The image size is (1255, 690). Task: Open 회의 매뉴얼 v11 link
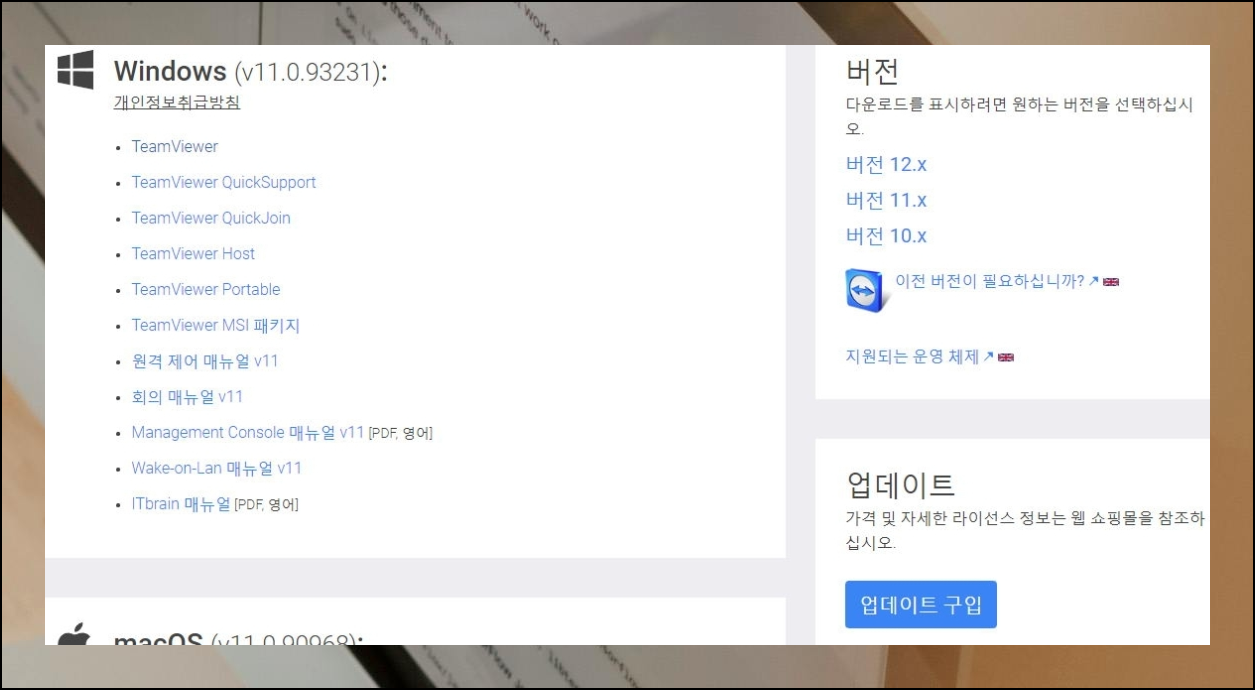pyautogui.click(x=188, y=397)
